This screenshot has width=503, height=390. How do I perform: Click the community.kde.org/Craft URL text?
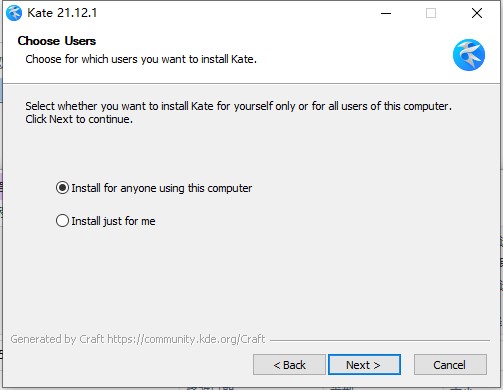pos(186,339)
